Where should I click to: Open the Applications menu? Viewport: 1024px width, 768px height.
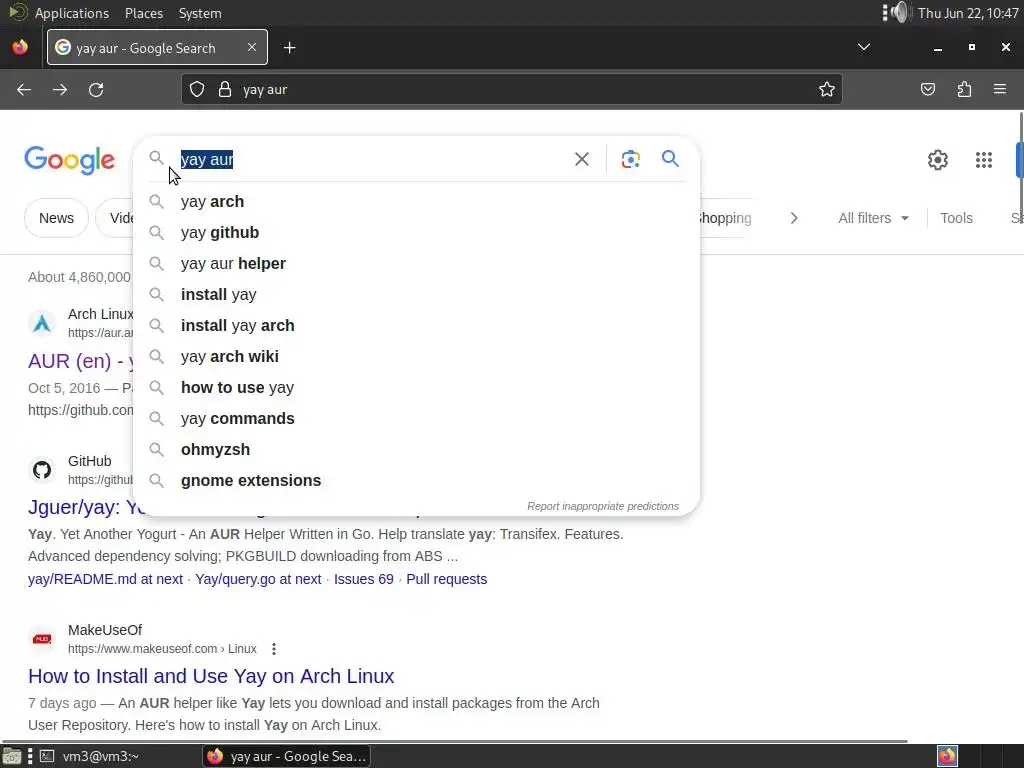point(72,13)
